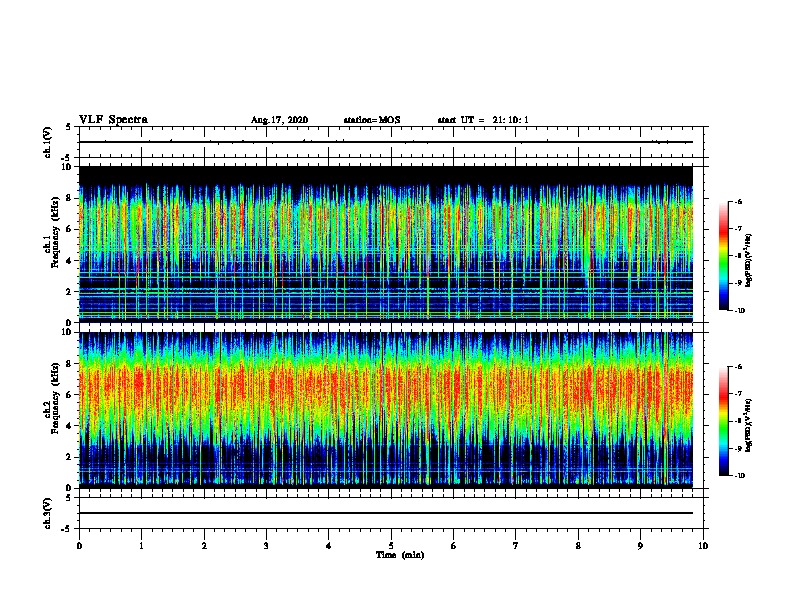Select the date text "Aug.17, 2020"

(x=279, y=120)
